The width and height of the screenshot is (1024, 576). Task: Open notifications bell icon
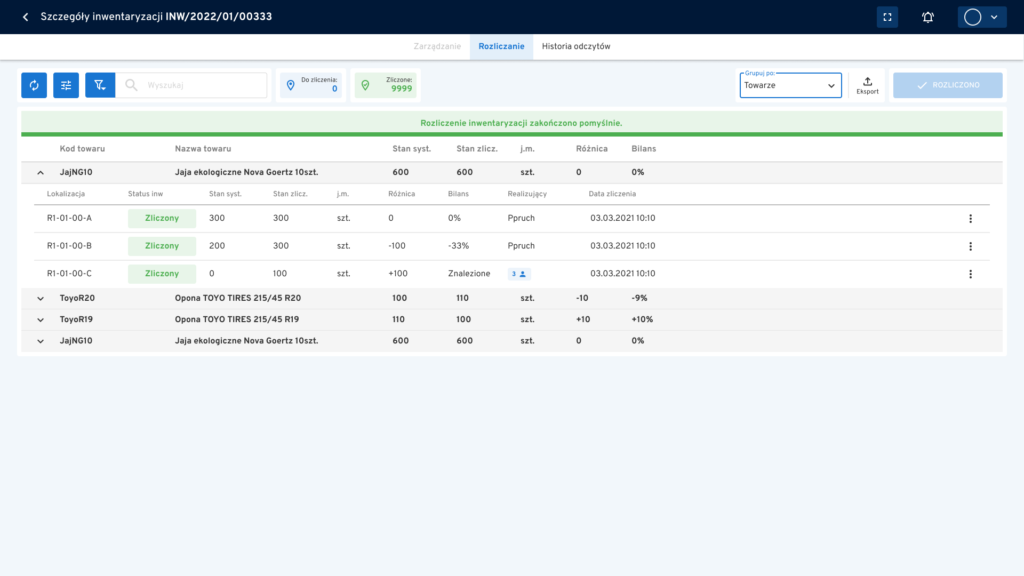click(x=928, y=17)
